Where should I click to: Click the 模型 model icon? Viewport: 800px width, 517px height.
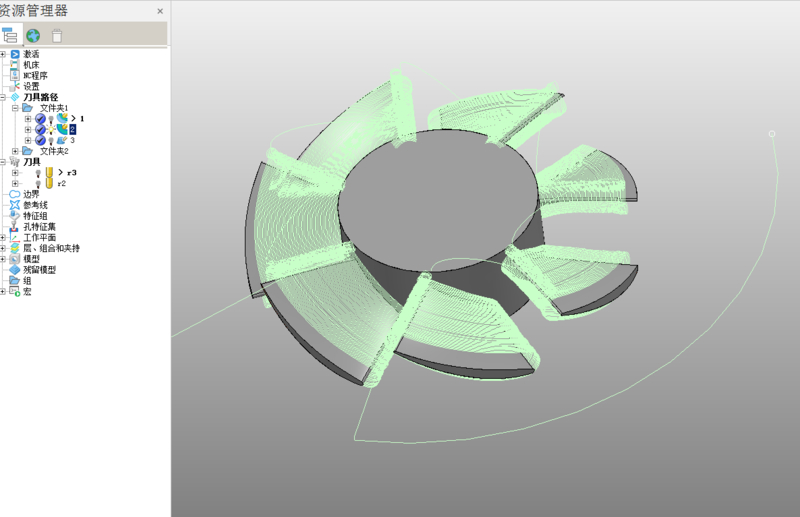click(x=15, y=259)
